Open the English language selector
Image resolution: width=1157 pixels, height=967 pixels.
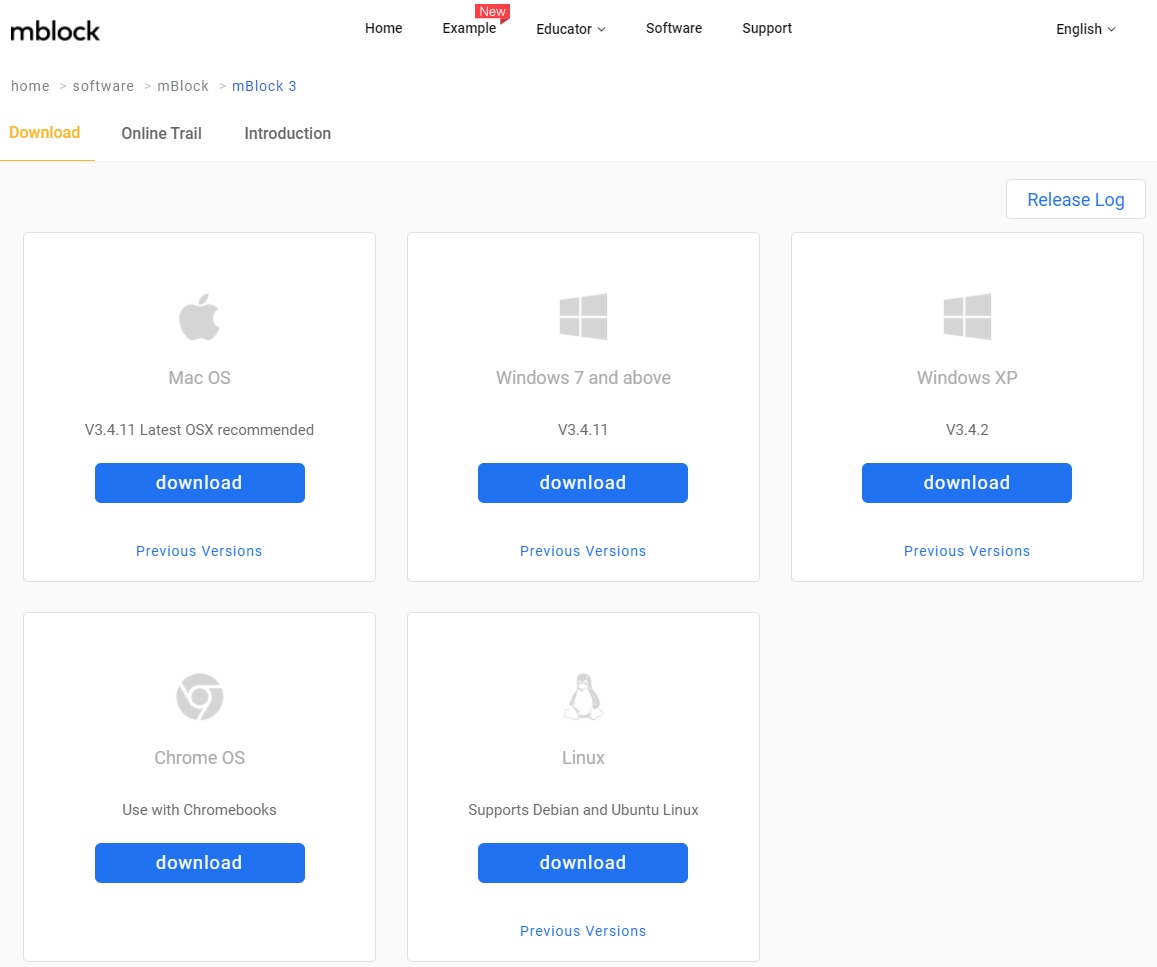(x=1085, y=29)
